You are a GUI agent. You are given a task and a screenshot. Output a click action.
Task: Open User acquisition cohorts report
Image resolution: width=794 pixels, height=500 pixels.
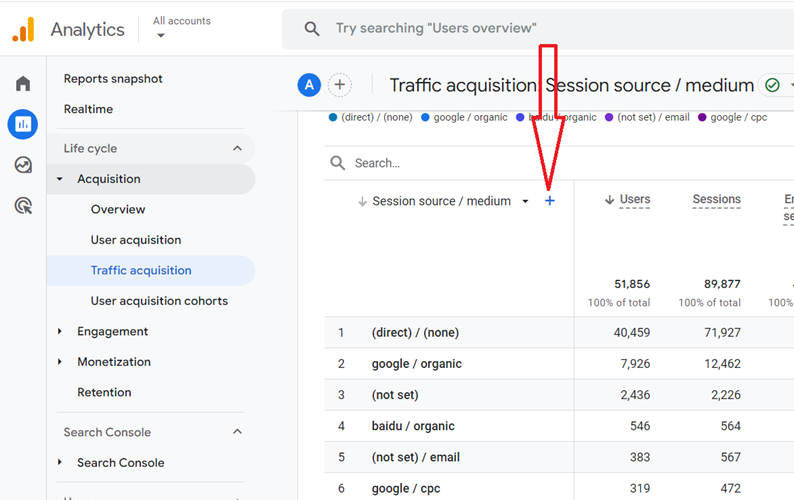tap(159, 301)
